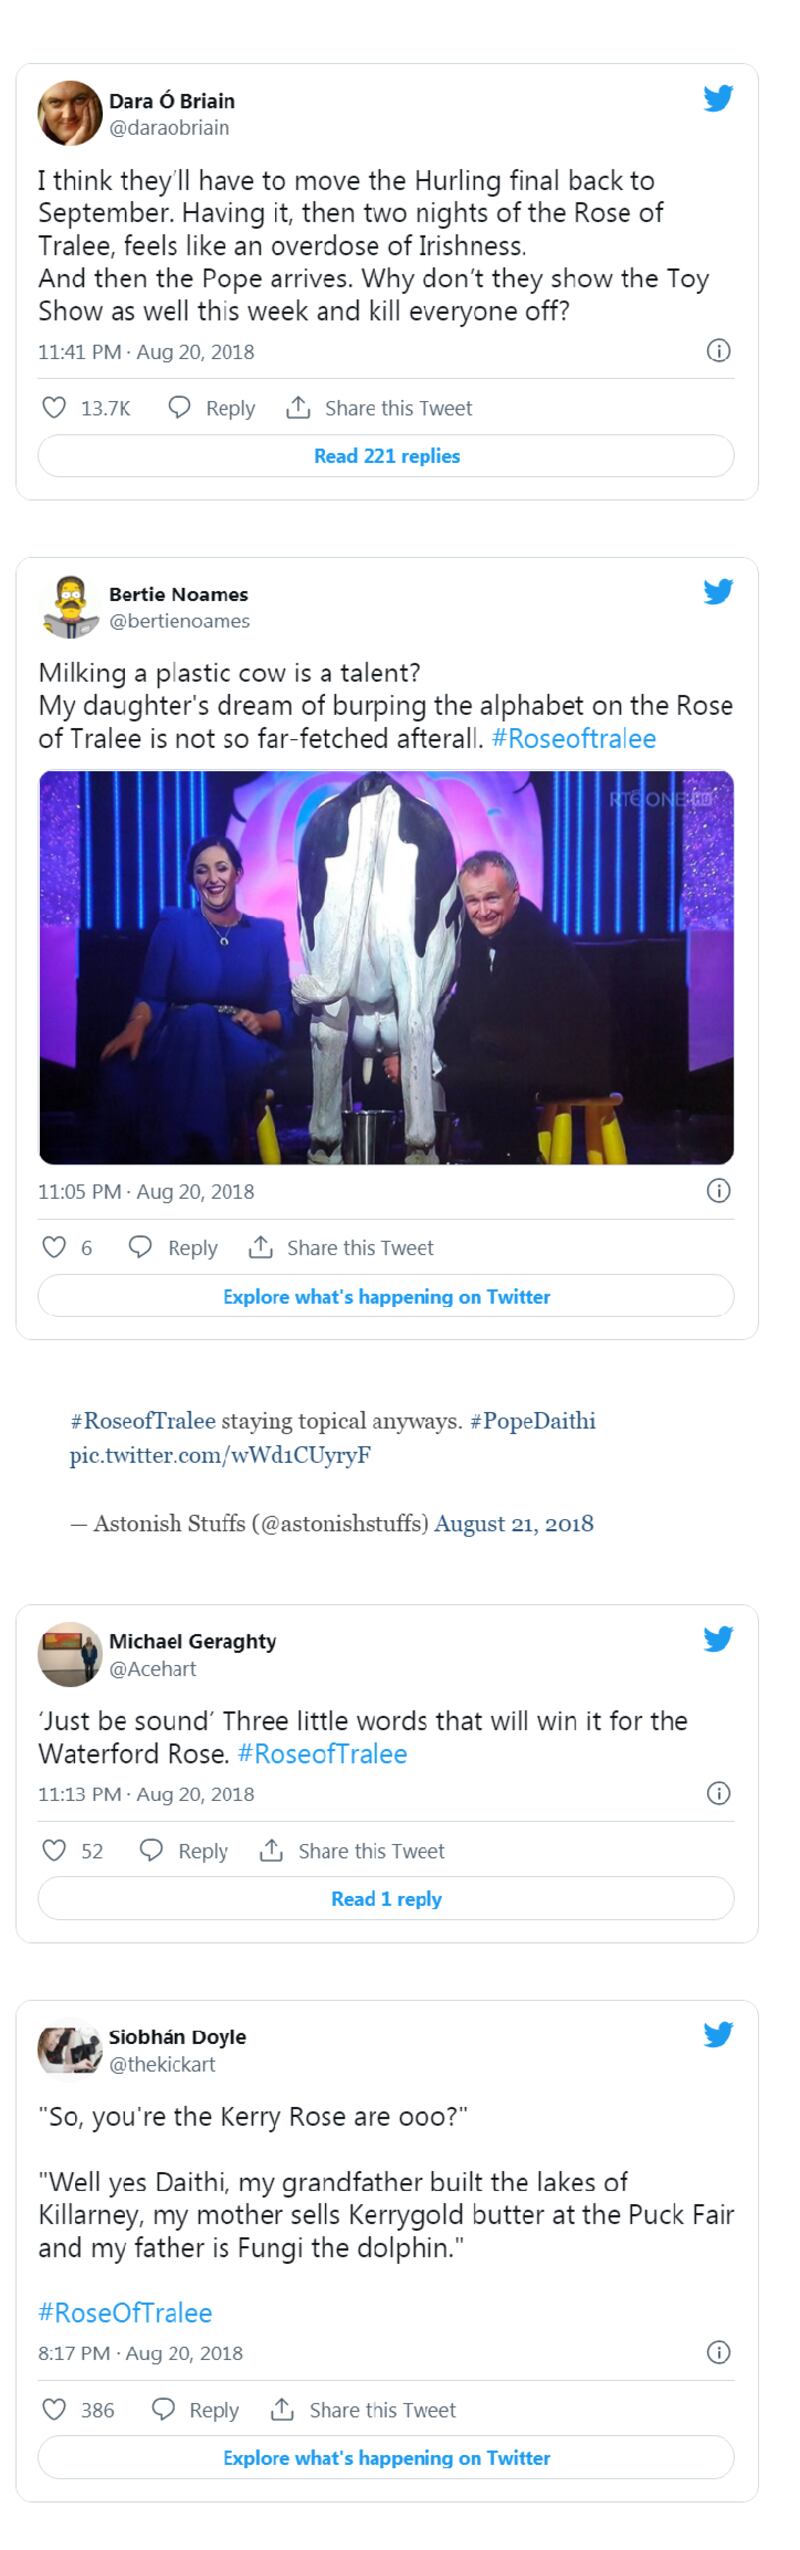Like Siobhán Doyle's tweet showing 386
Image resolution: width=800 pixels, height=2550 pixels.
(54, 2409)
